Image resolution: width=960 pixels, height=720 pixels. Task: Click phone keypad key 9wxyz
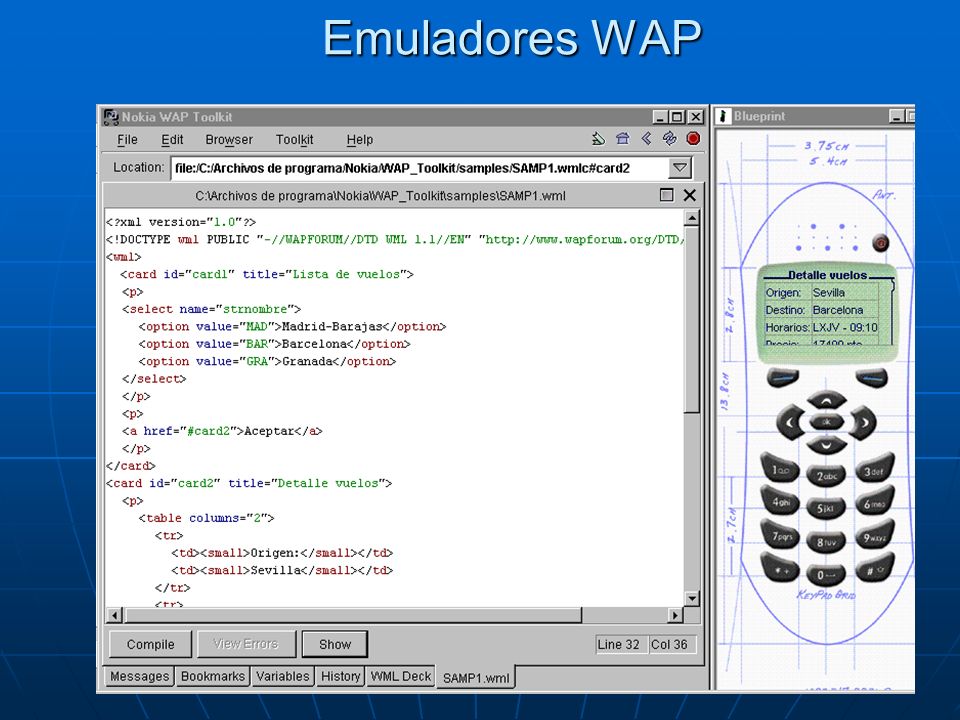coord(874,536)
